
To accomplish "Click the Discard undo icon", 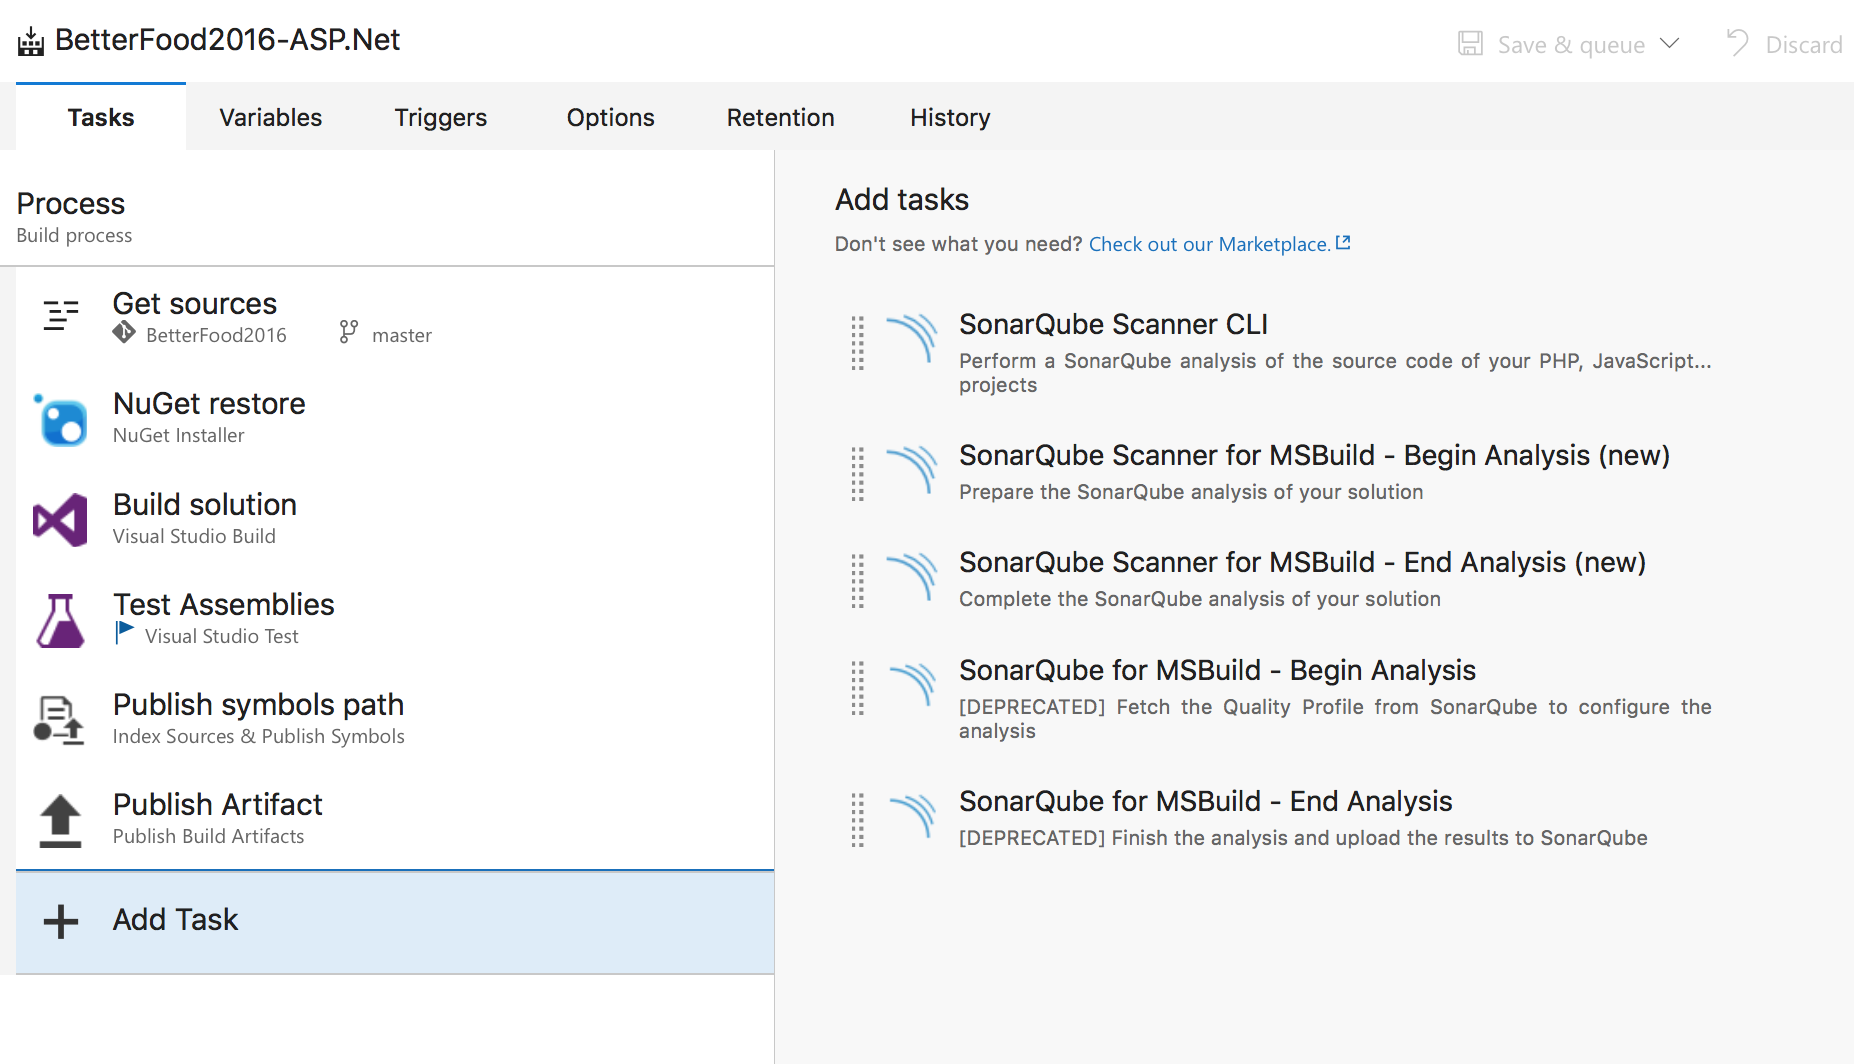I will 1738,43.
